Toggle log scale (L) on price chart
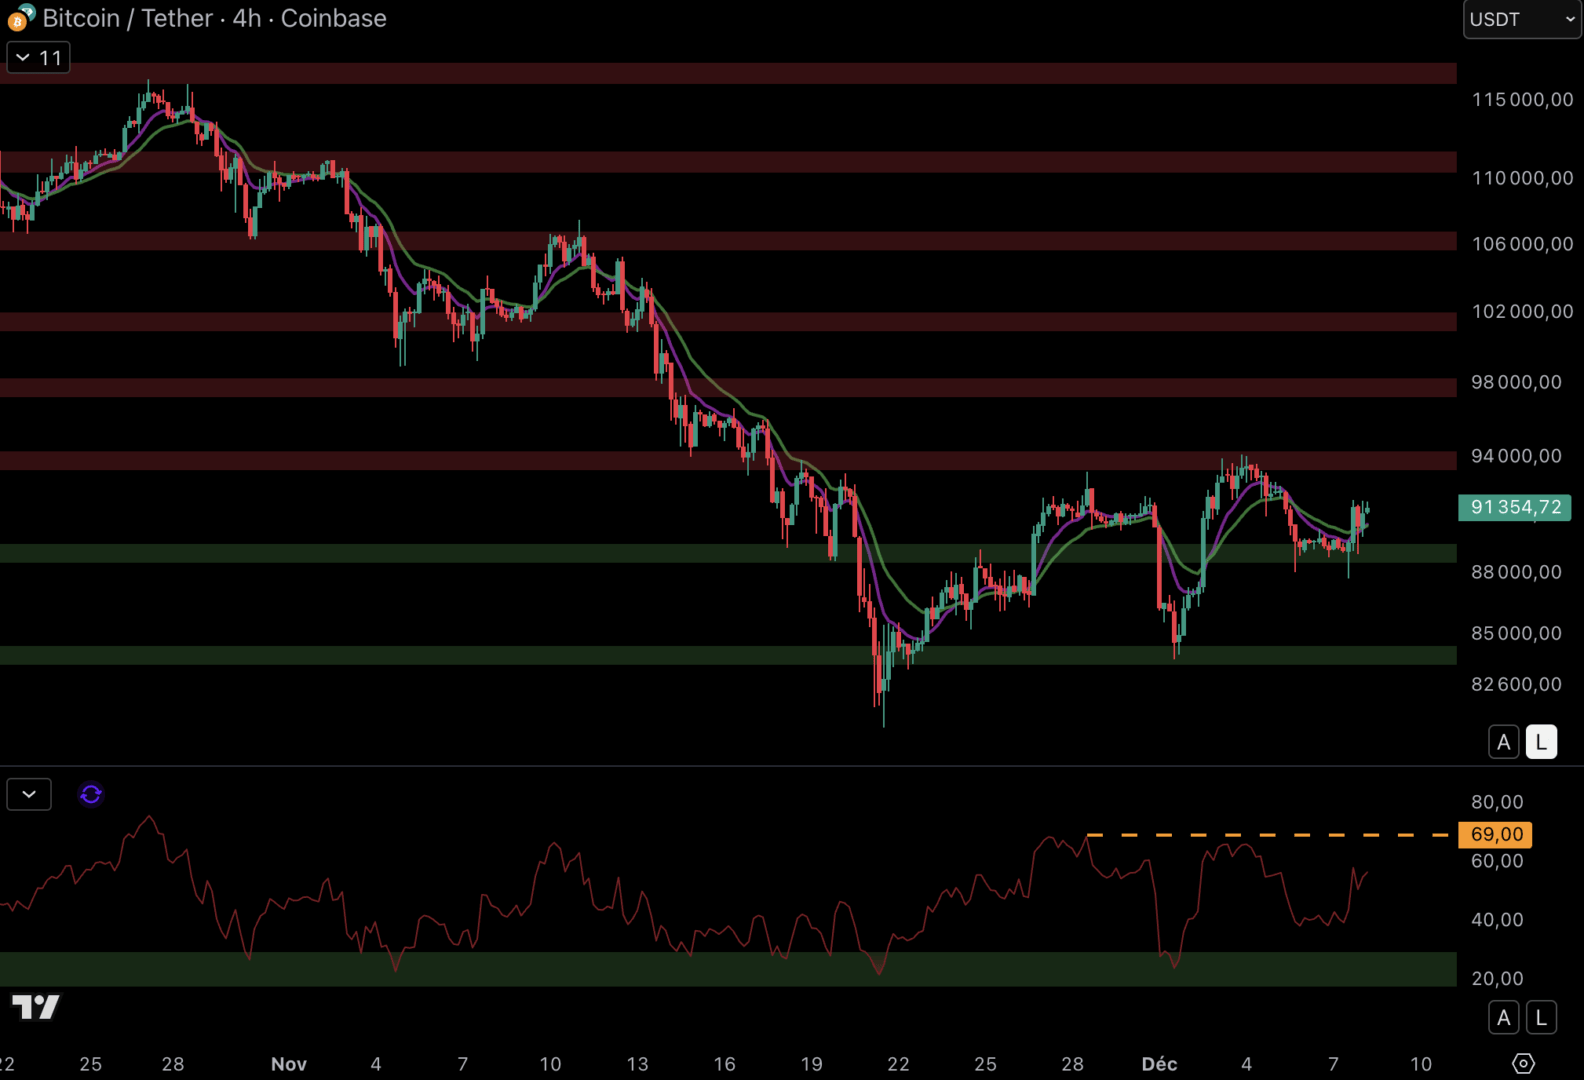The width and height of the screenshot is (1584, 1080). (1541, 742)
